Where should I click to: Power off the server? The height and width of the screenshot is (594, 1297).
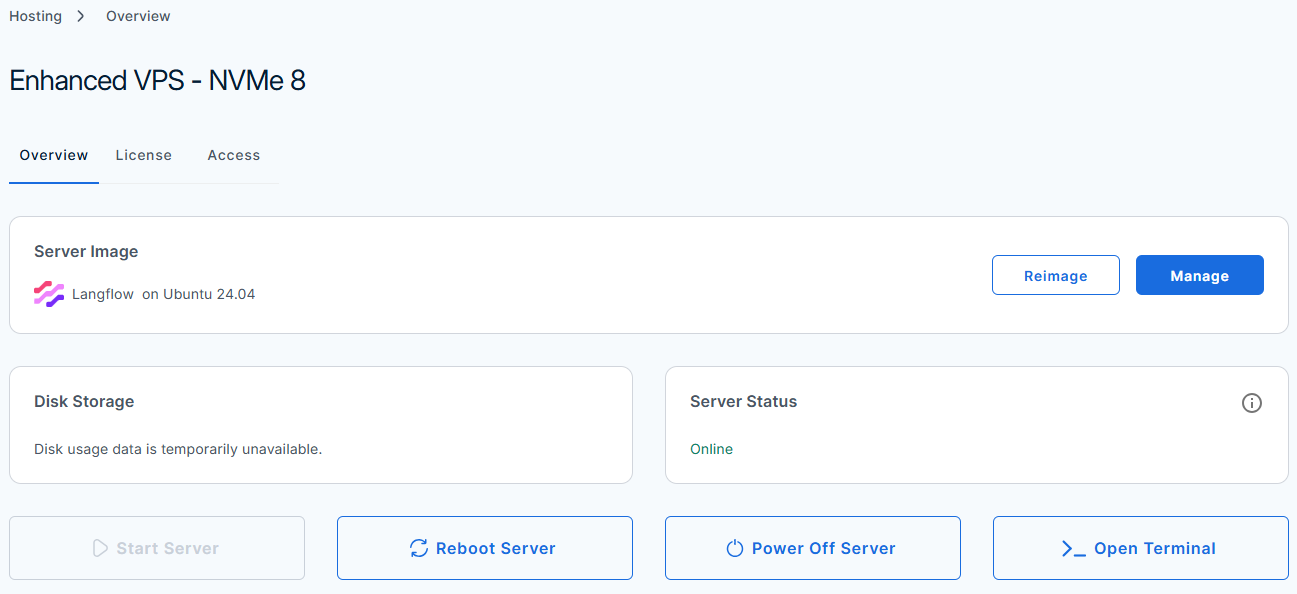pyautogui.click(x=813, y=548)
